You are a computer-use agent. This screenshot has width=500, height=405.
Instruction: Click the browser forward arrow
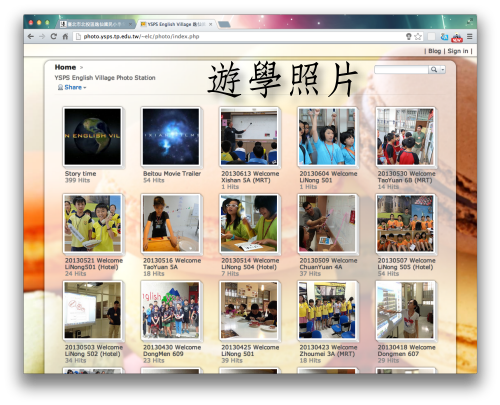[x=42, y=37]
